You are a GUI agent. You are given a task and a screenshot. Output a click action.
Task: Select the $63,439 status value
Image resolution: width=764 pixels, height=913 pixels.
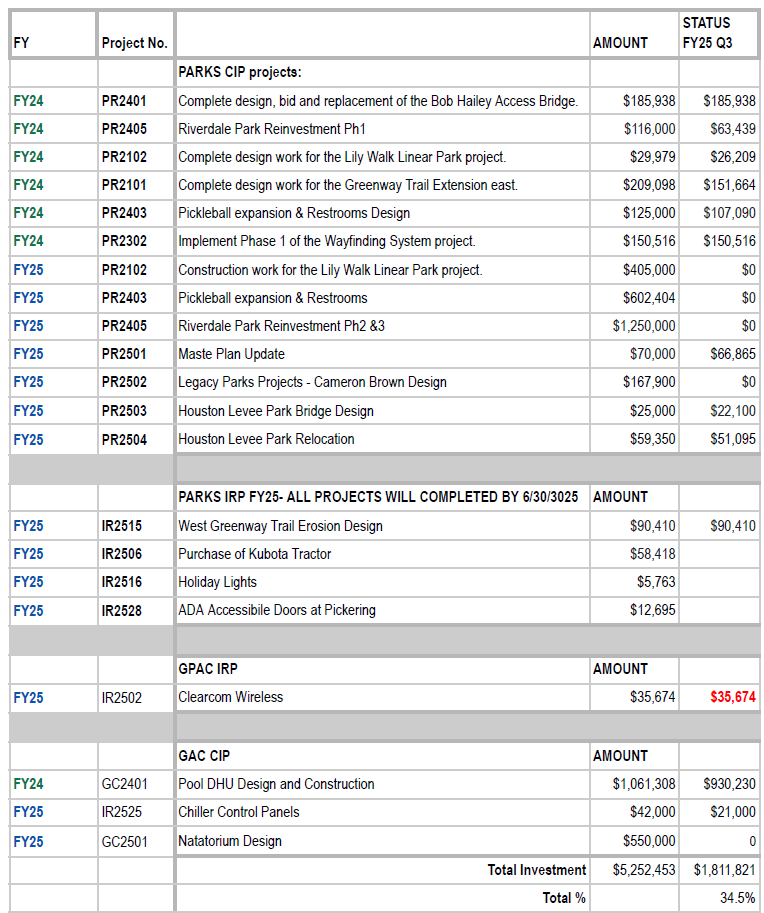pos(733,129)
